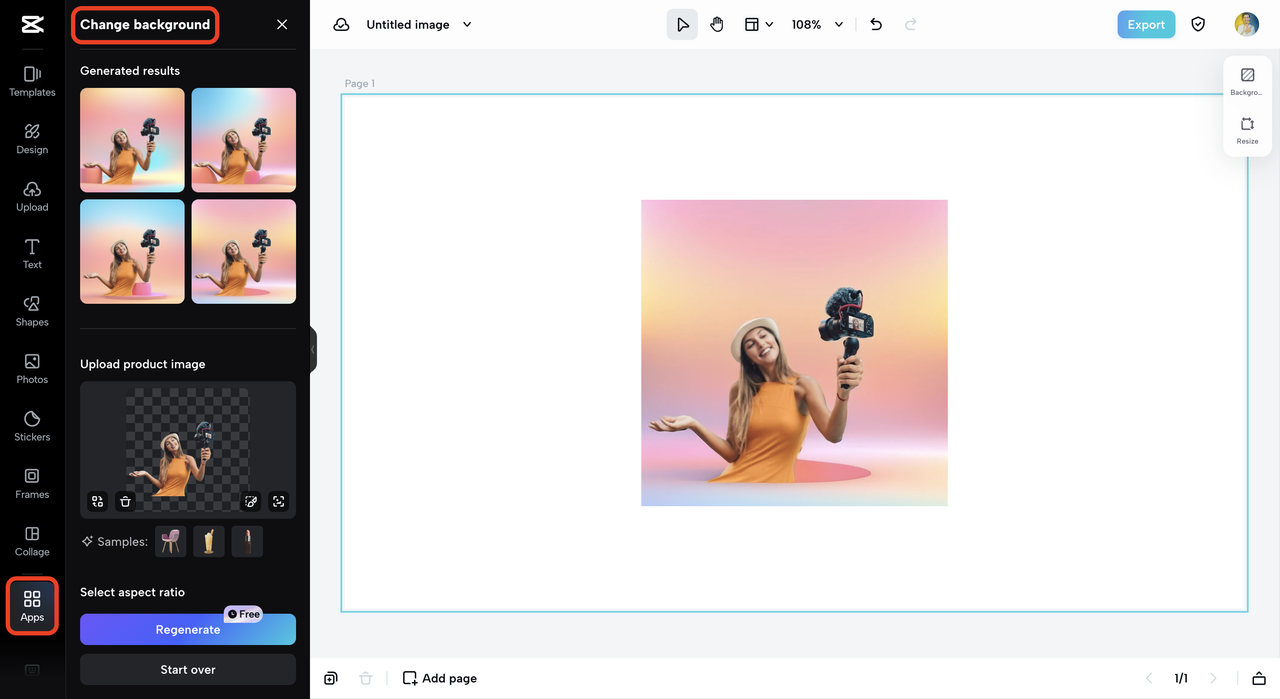Open the Design sidebar panel
Image resolution: width=1280 pixels, height=699 pixels.
(32, 139)
